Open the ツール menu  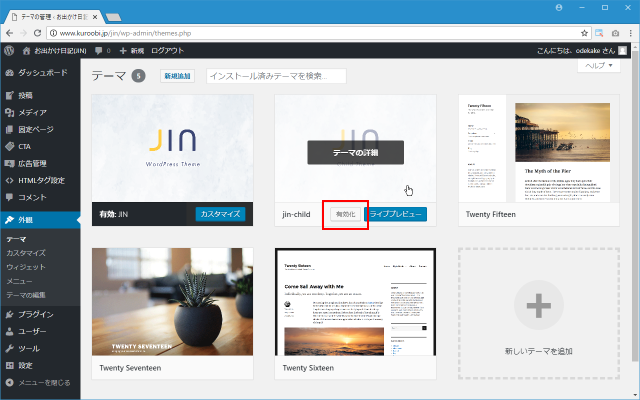[x=40, y=349]
